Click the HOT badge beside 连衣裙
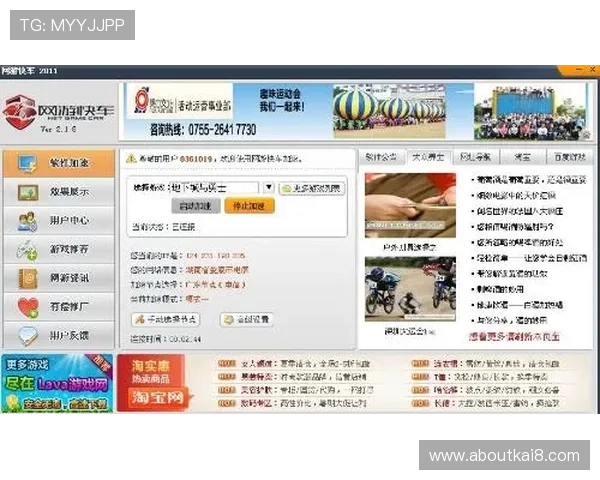 (x=420, y=363)
